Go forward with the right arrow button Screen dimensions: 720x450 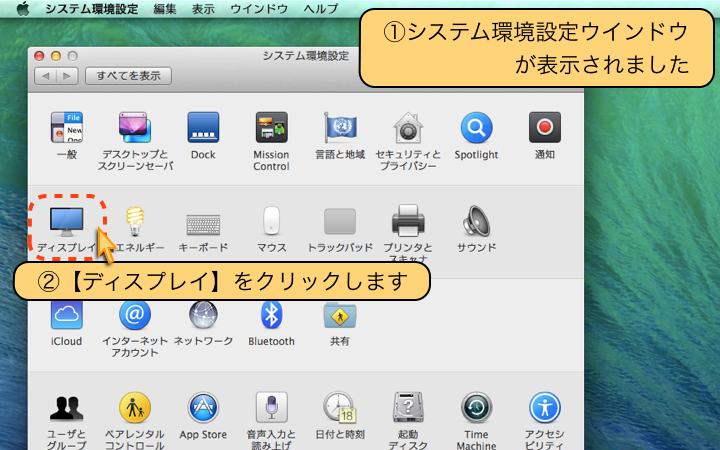pos(67,76)
